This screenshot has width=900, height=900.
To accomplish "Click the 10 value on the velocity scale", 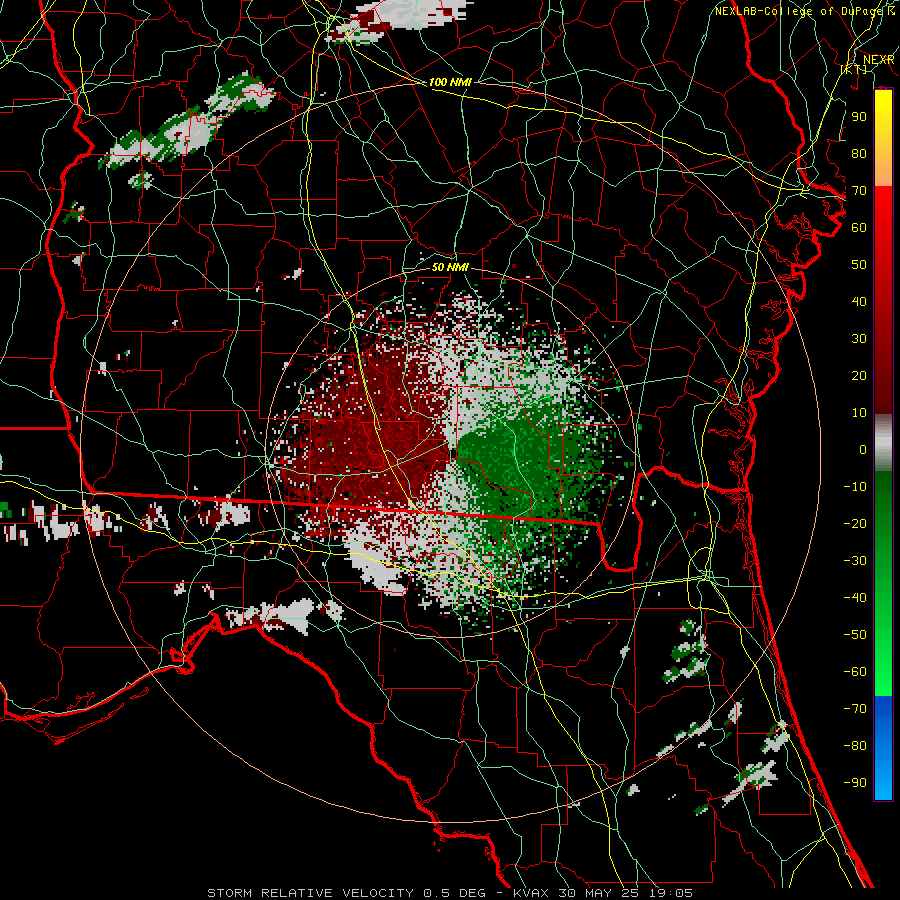I will pyautogui.click(x=859, y=413).
